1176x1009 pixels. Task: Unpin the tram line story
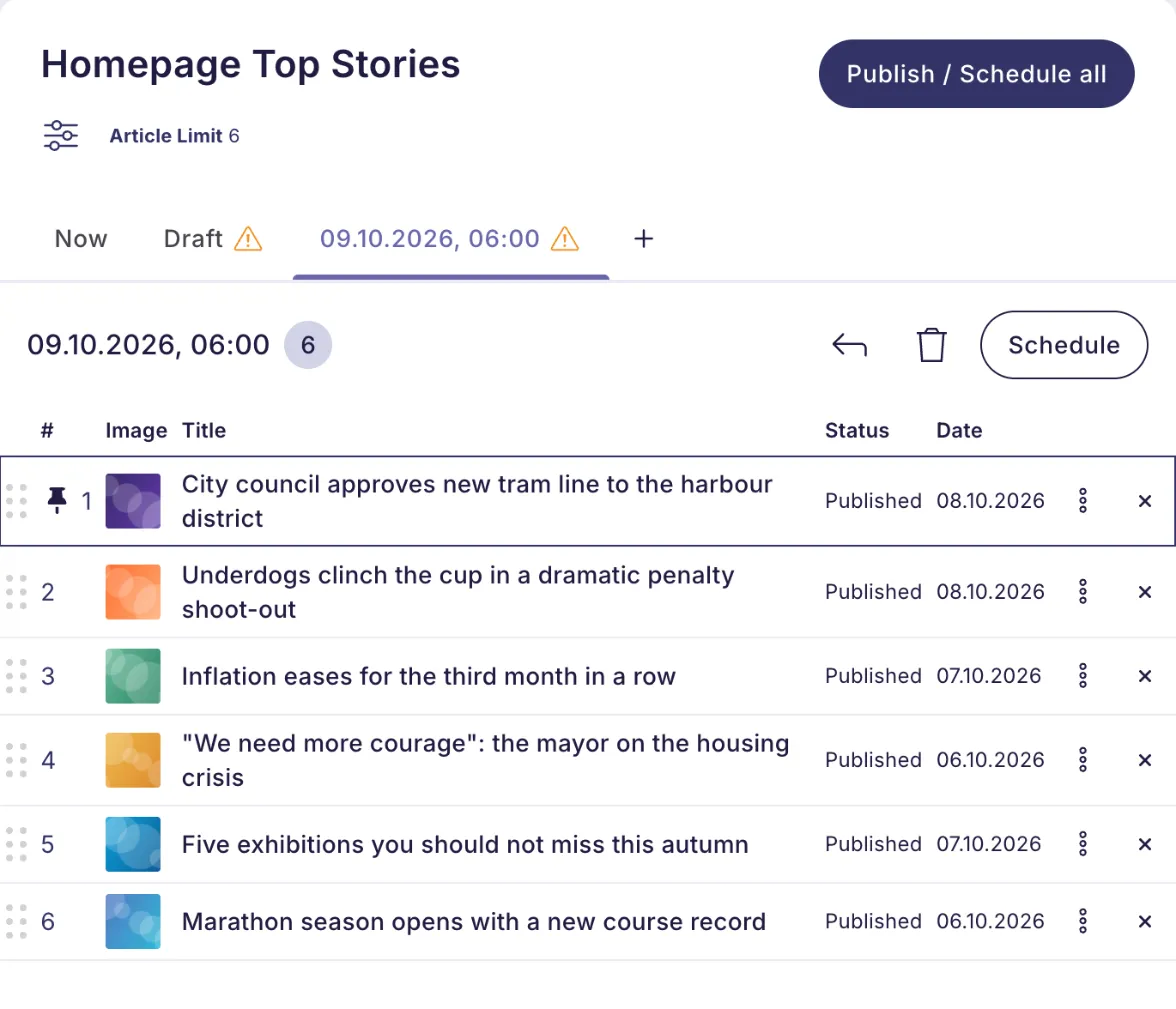coord(57,500)
